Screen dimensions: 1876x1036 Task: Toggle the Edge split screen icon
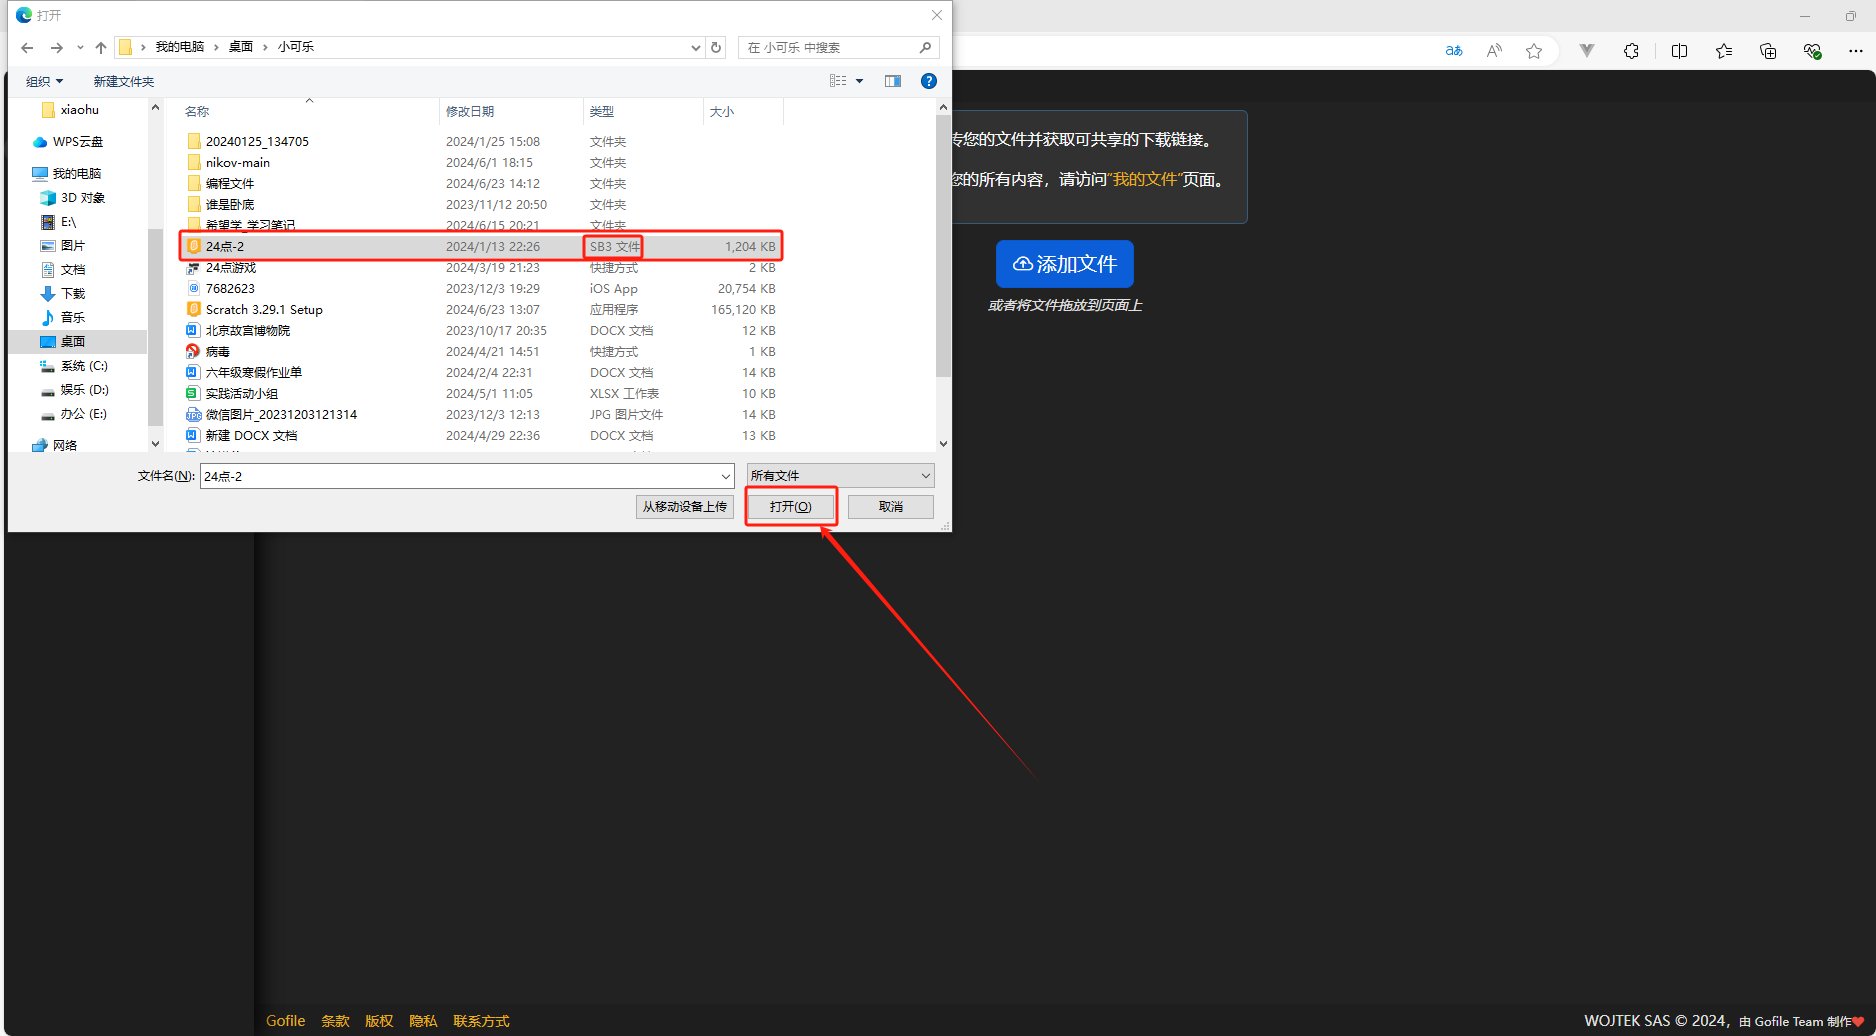click(1679, 51)
